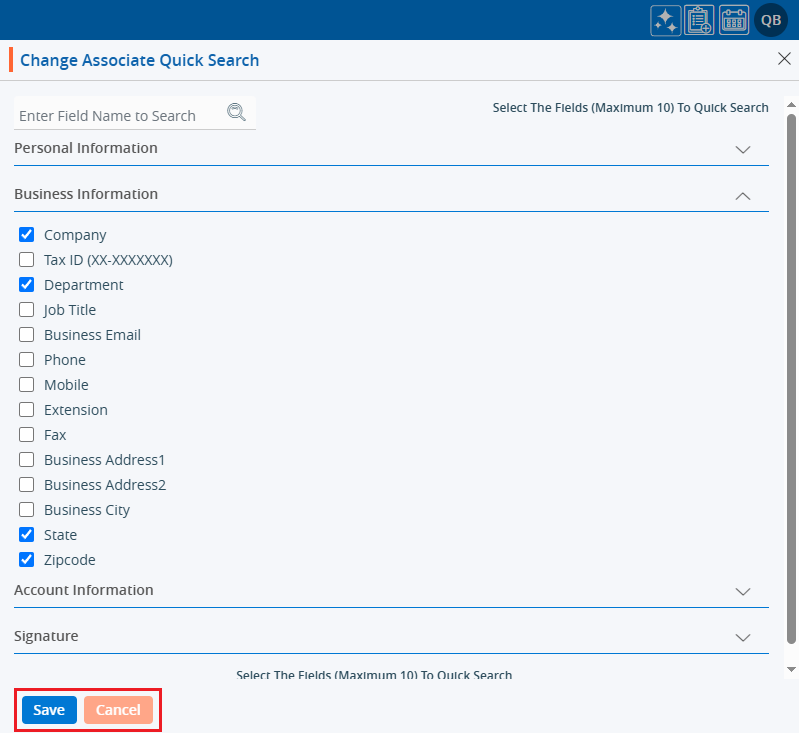799x733 pixels.
Task: Expand the Personal Information section
Action: pyautogui.click(x=742, y=149)
